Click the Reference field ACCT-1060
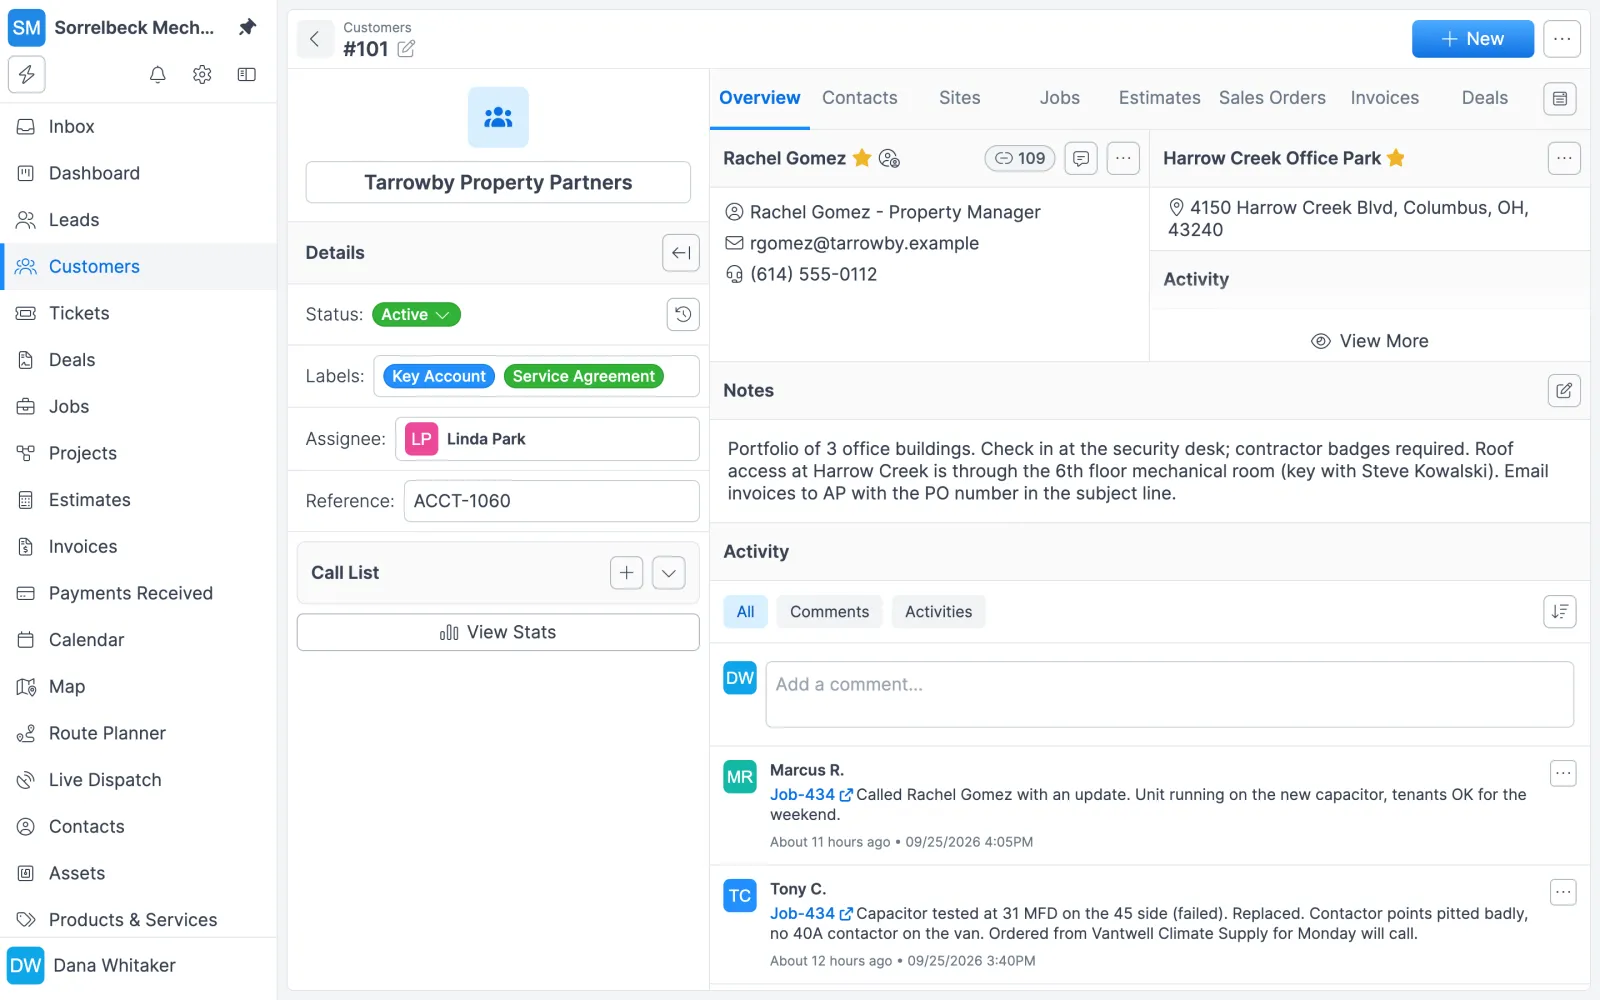 pyautogui.click(x=551, y=501)
